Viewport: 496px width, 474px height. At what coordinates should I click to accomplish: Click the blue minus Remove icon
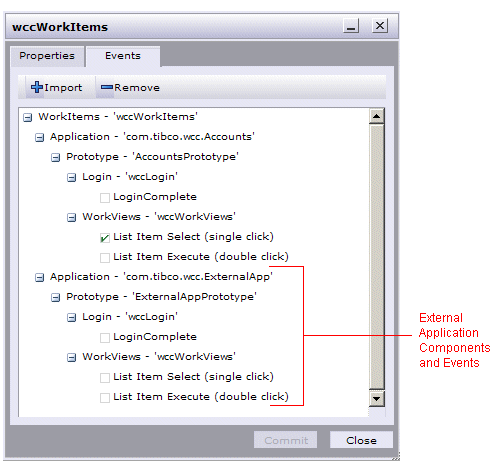(107, 87)
